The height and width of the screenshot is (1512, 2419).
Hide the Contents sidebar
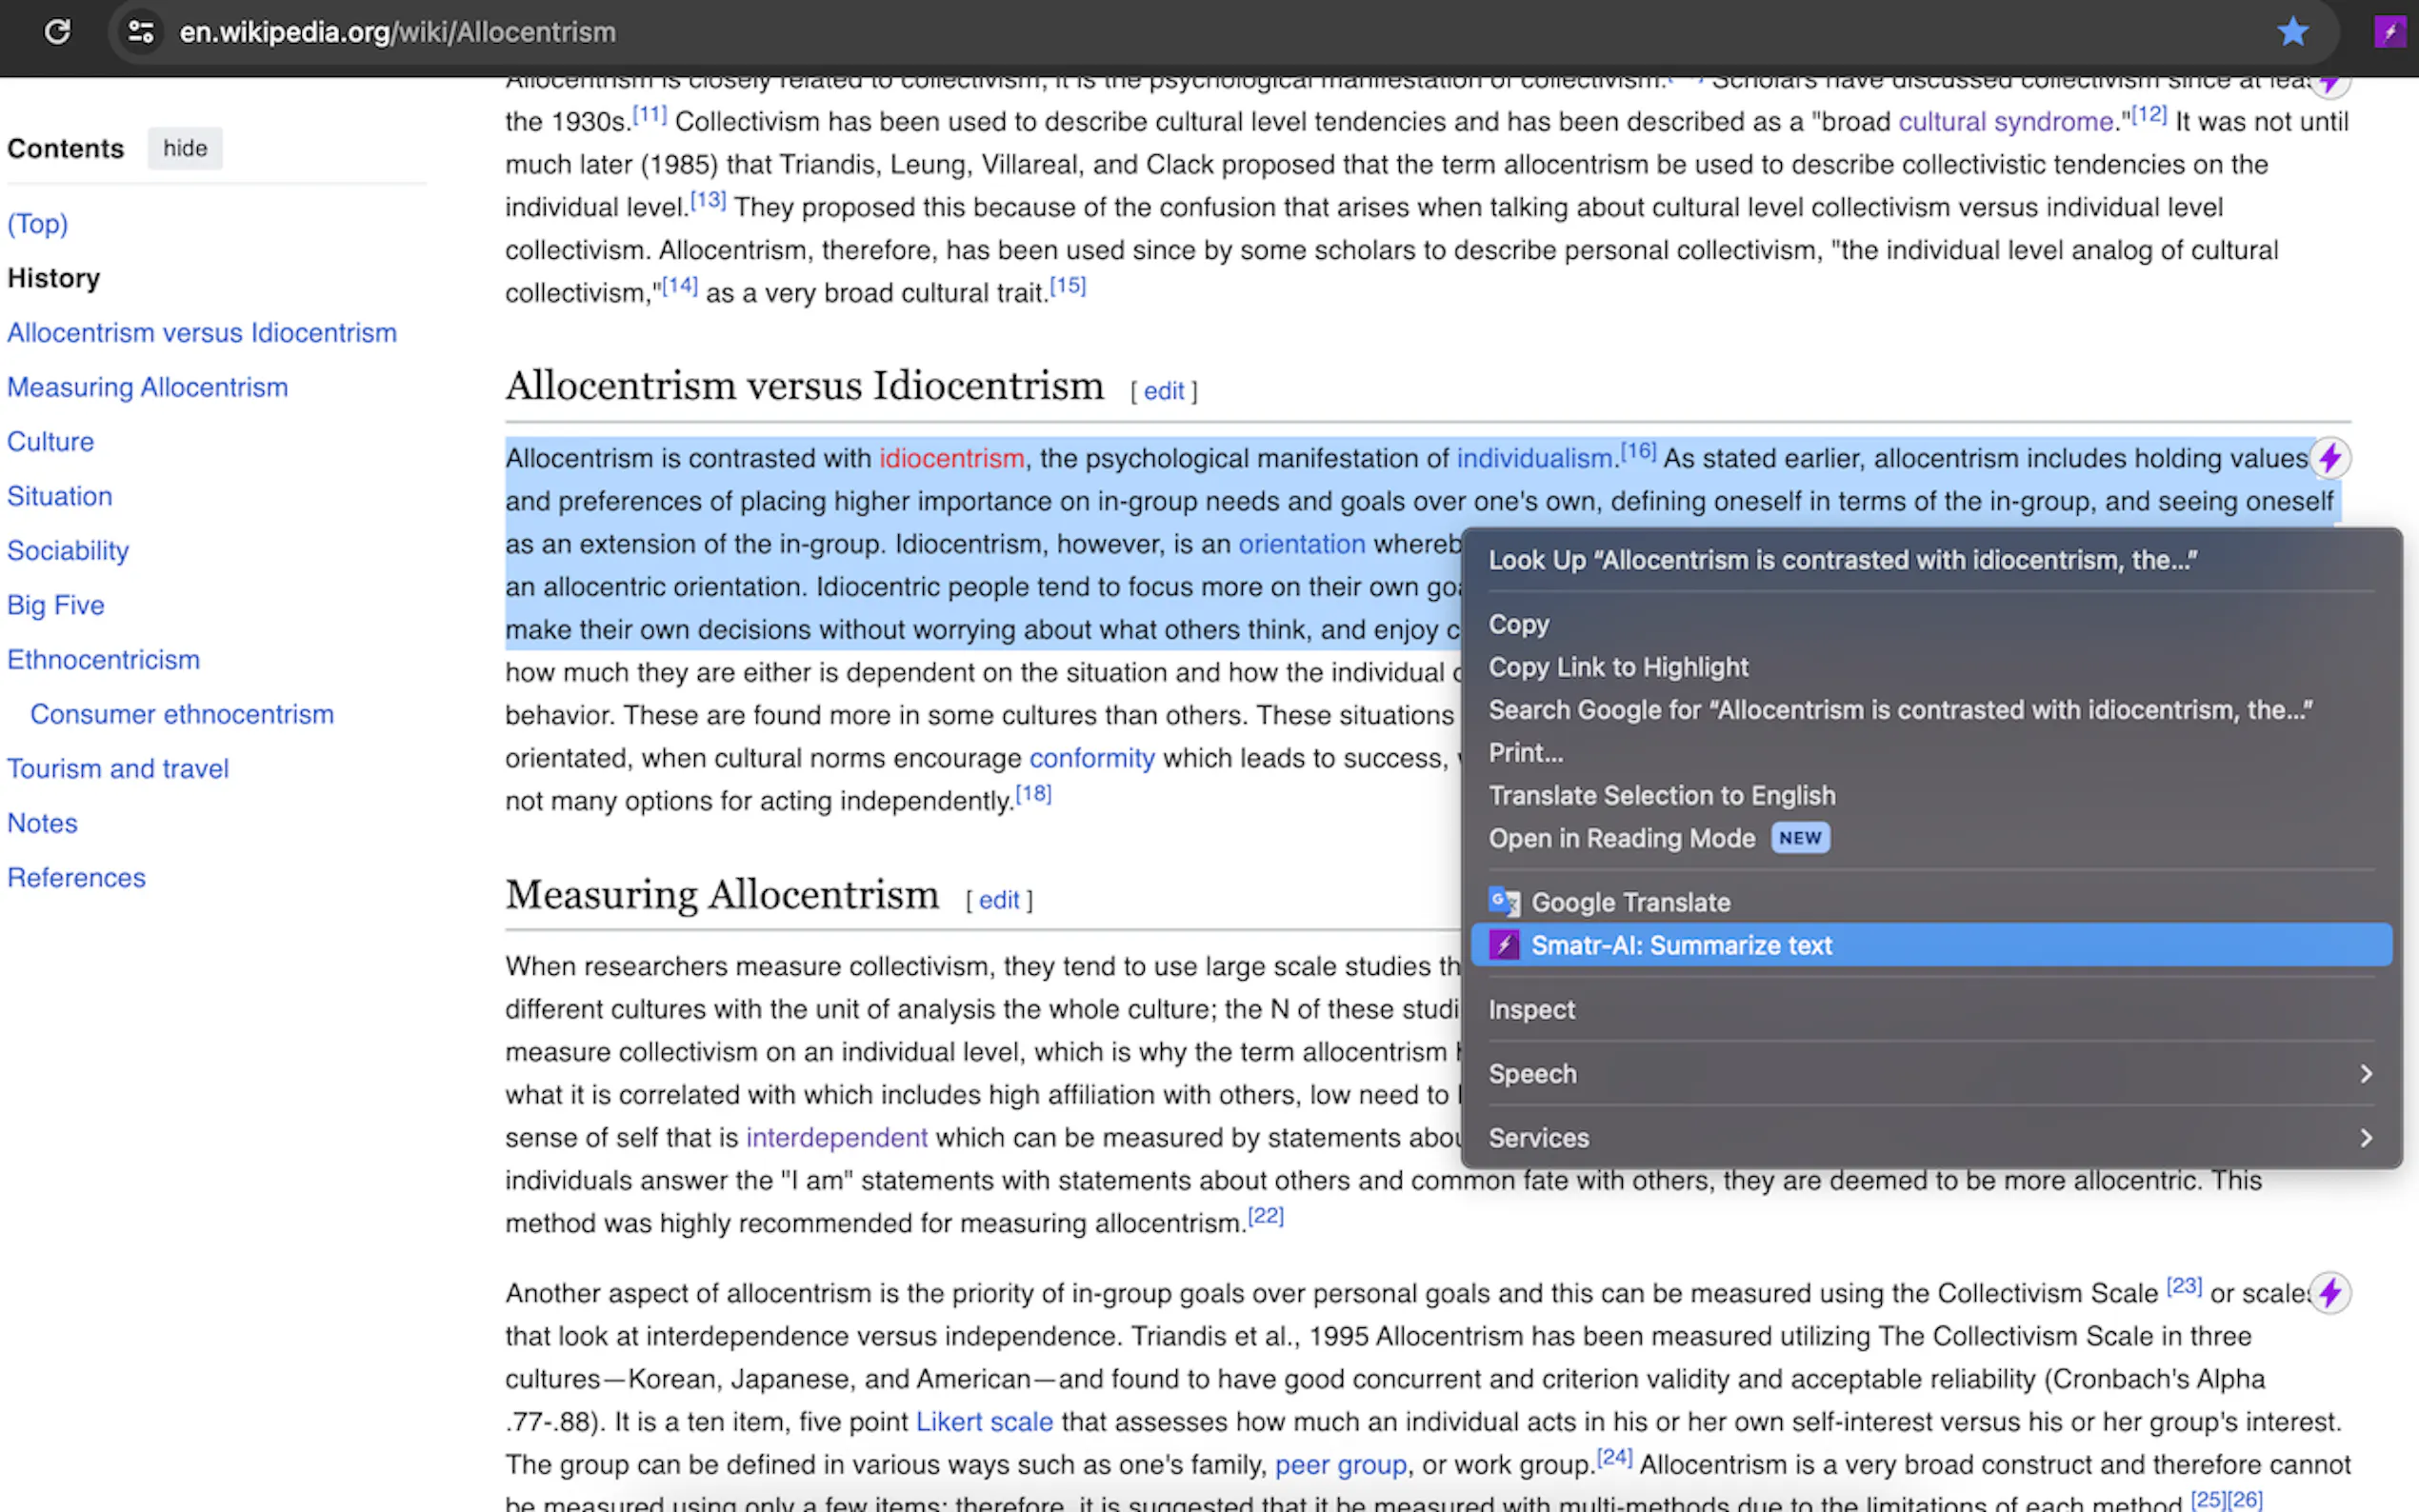coord(185,148)
